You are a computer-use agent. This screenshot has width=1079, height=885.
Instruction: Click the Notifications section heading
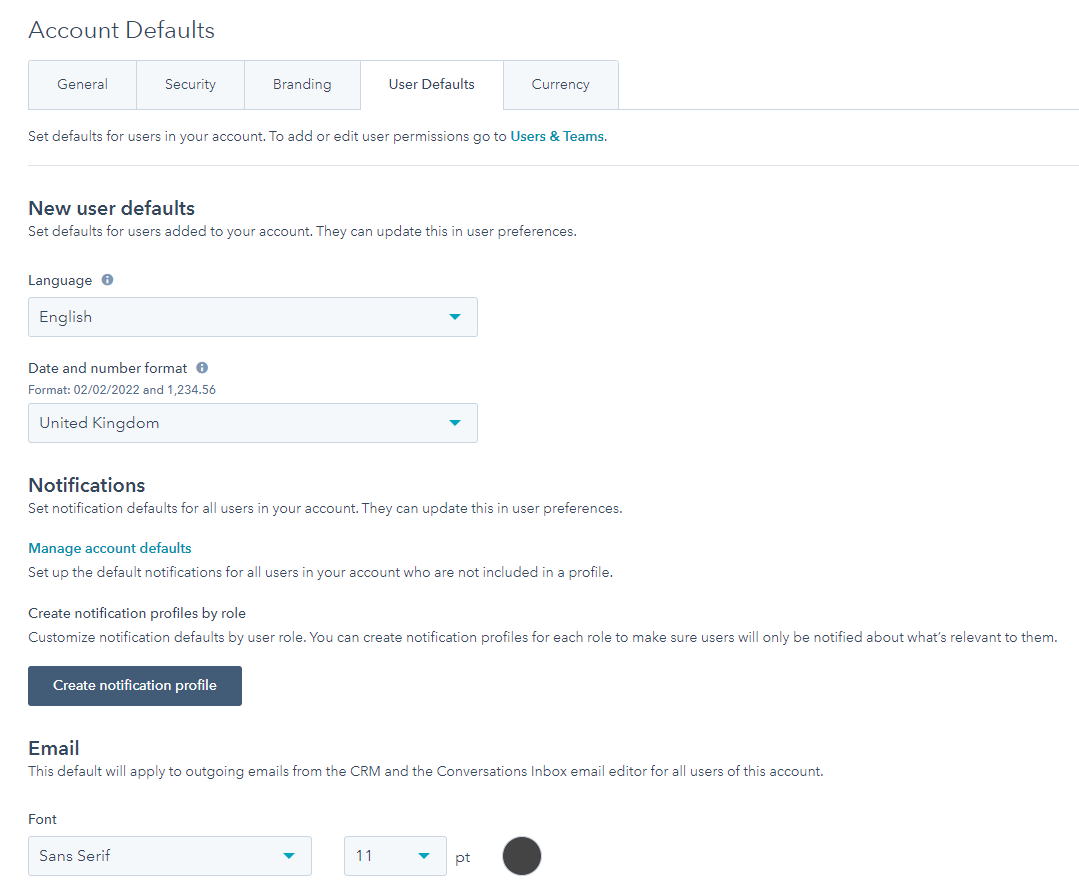point(87,485)
